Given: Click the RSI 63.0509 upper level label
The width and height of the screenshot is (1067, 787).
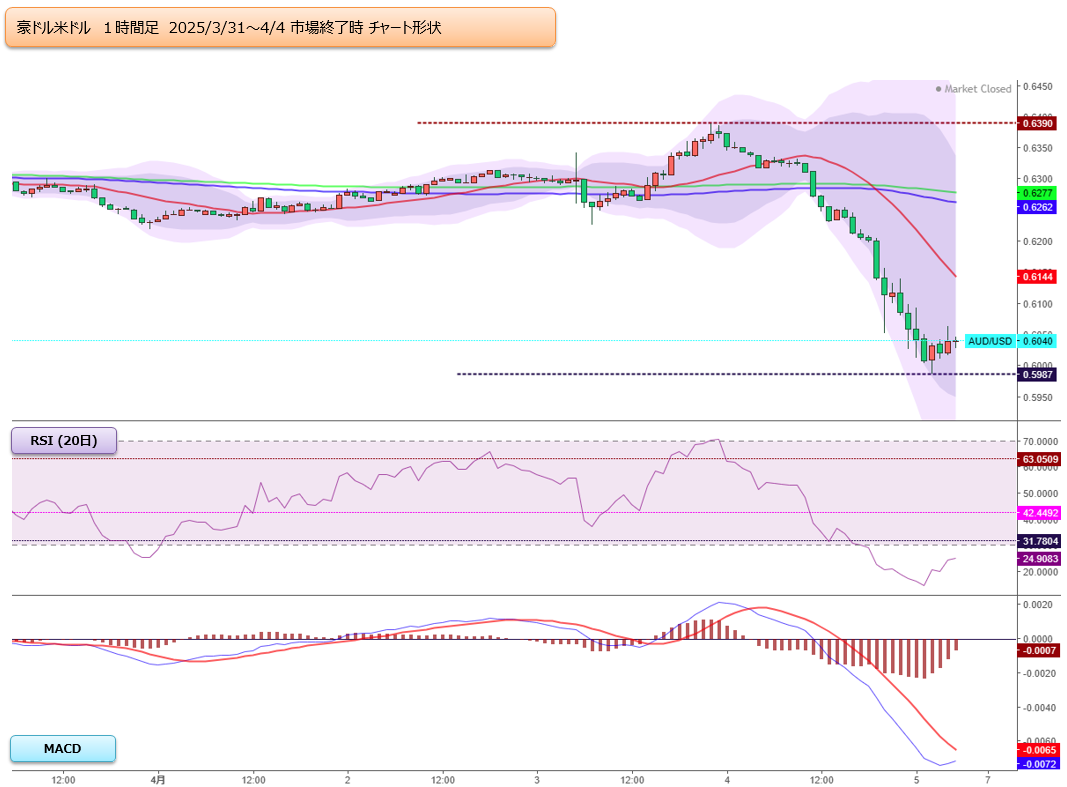Looking at the screenshot, I should point(1039,459).
